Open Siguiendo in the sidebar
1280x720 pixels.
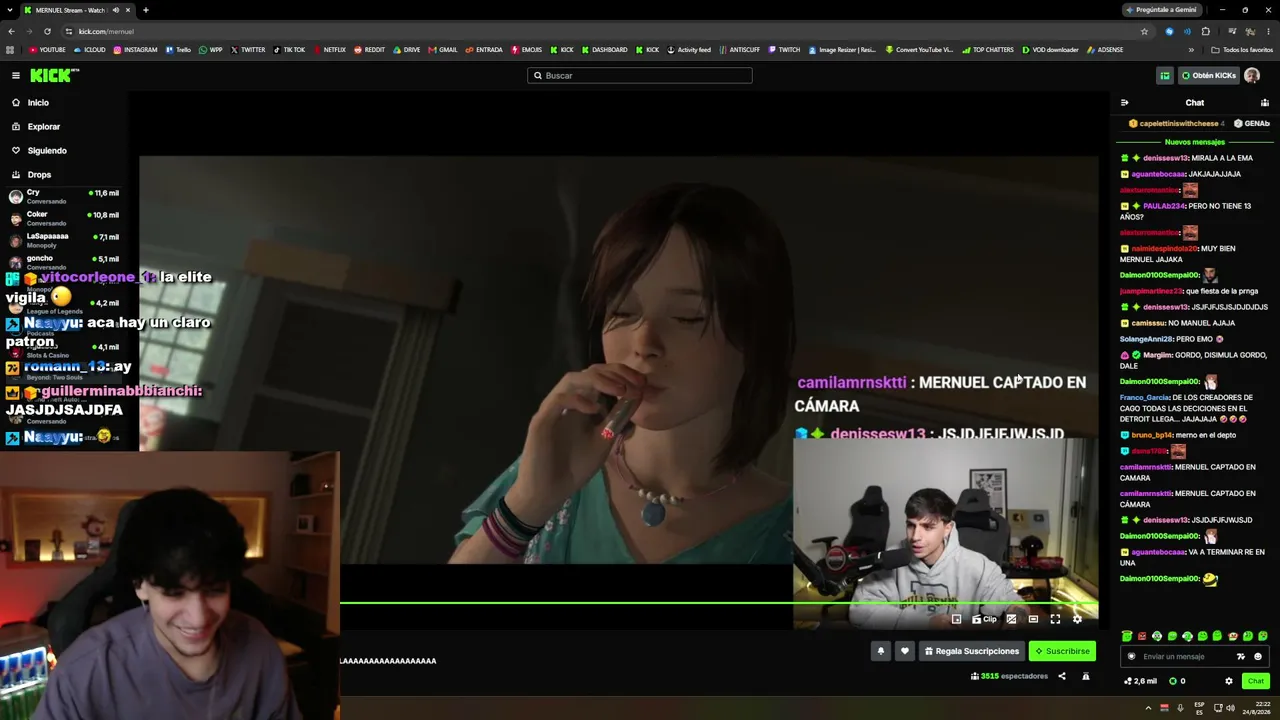click(46, 150)
